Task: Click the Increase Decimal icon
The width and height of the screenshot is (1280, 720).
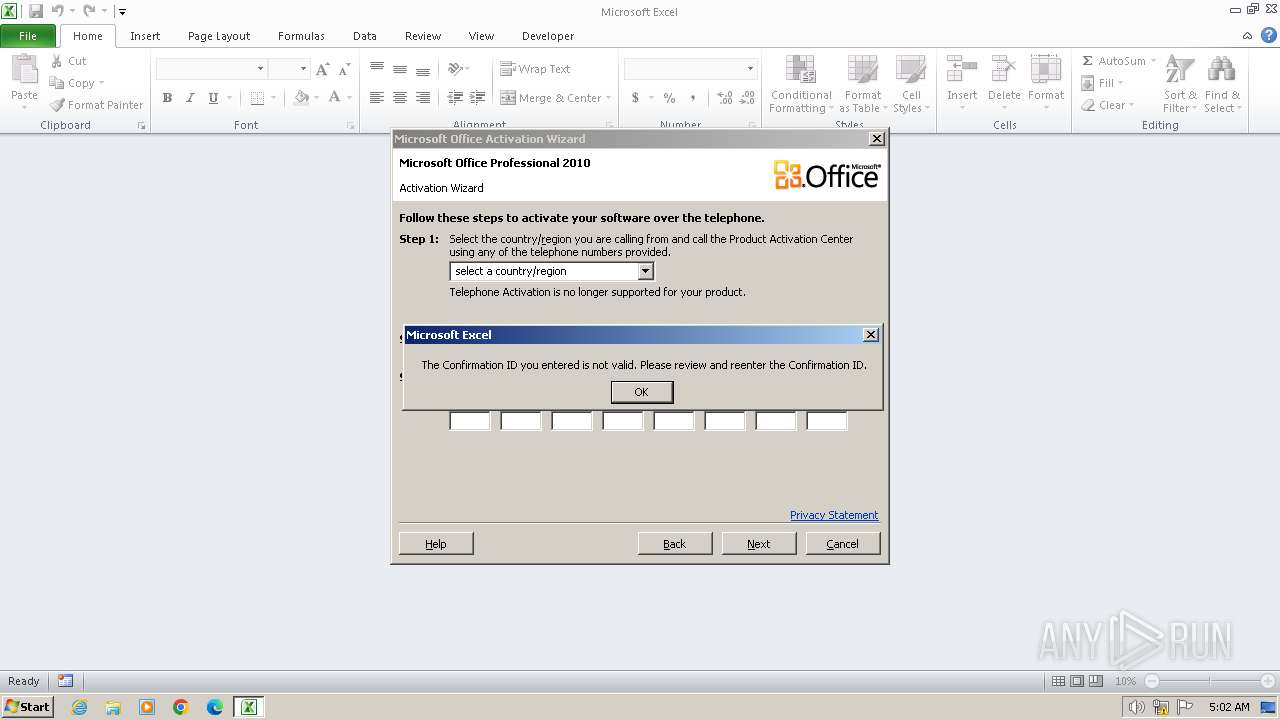Action: (725, 98)
